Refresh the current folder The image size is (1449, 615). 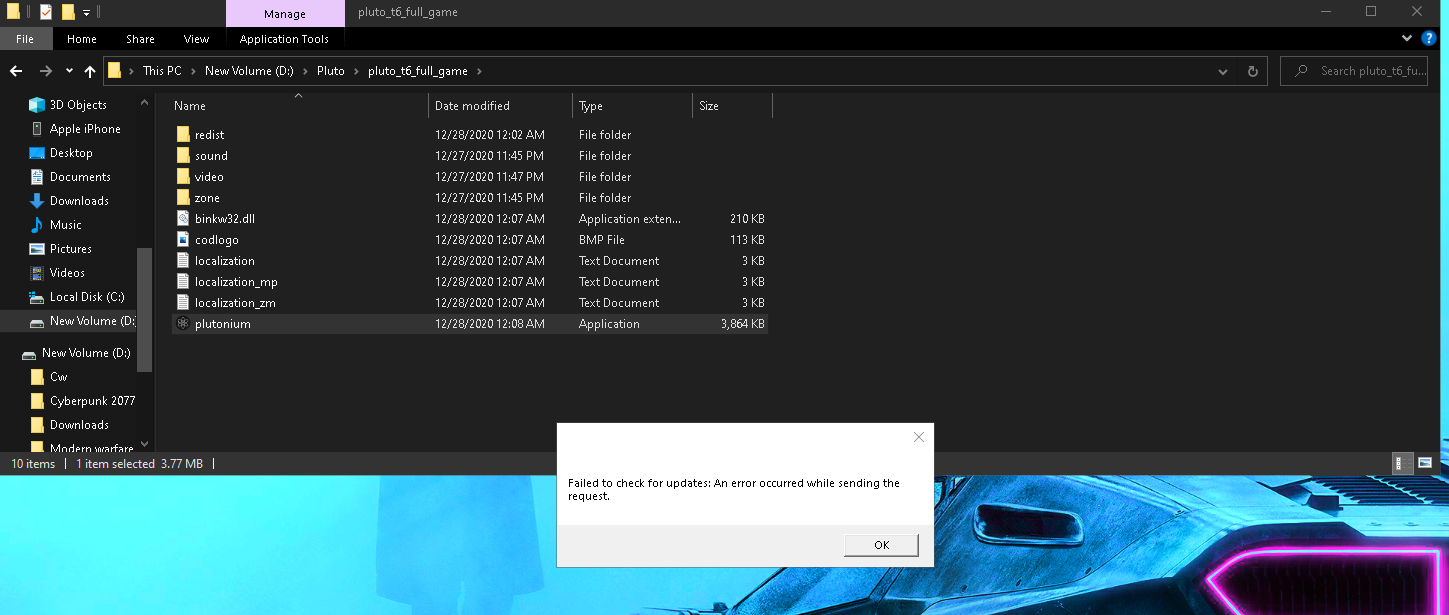click(x=1252, y=72)
